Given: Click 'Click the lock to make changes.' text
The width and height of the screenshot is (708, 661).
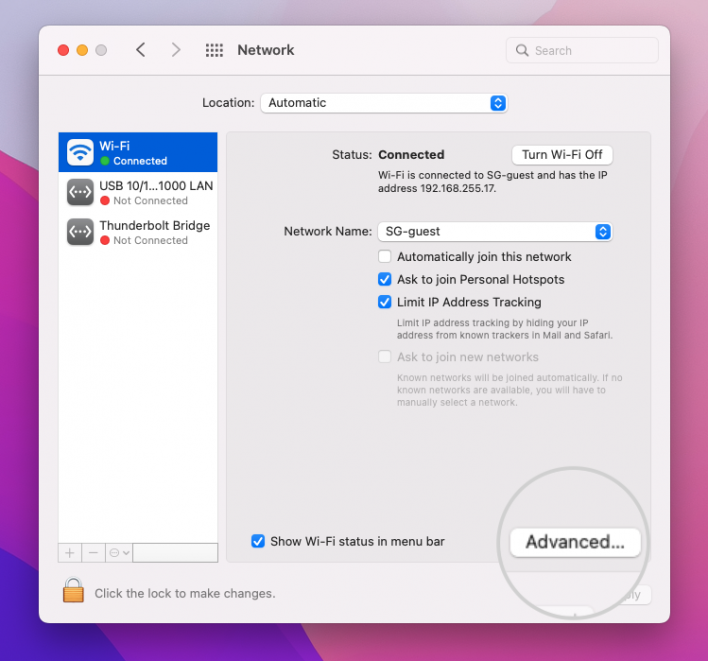Looking at the screenshot, I should [x=185, y=593].
